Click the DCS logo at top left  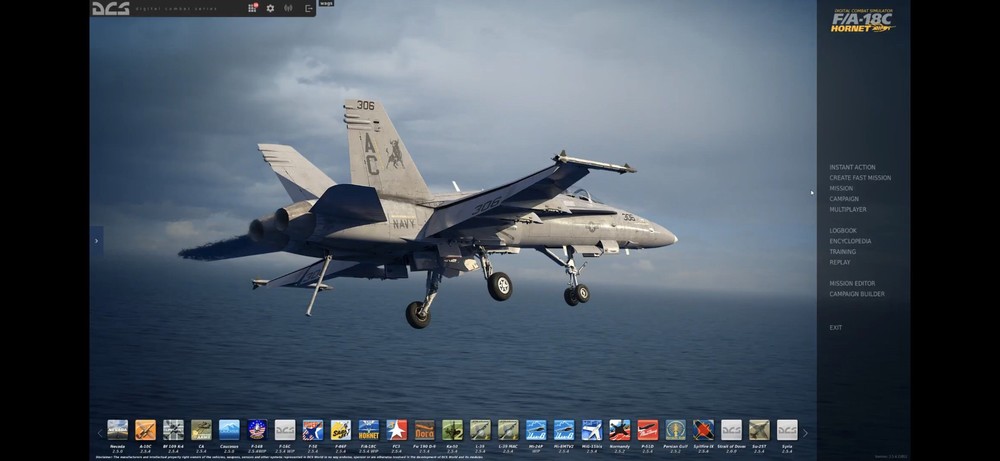[x=110, y=8]
